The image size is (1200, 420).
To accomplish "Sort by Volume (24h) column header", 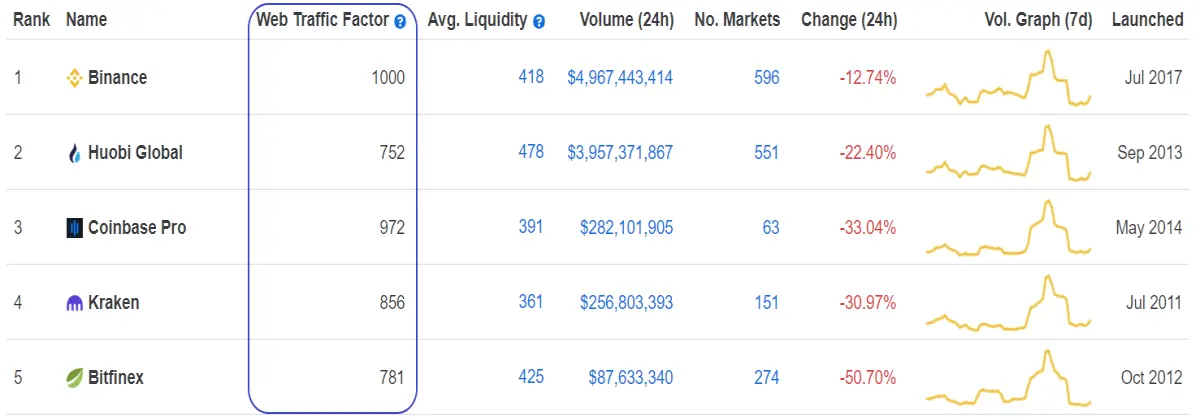I will (x=626, y=19).
